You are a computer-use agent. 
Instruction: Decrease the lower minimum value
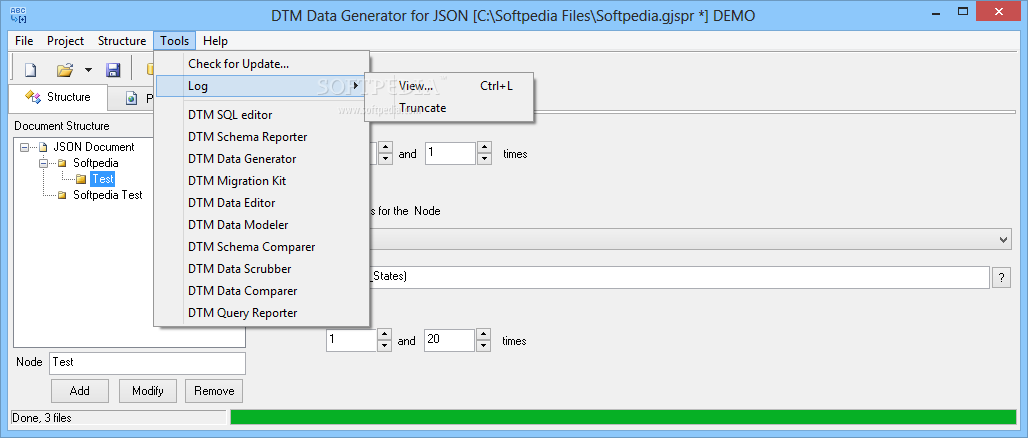tap(386, 346)
